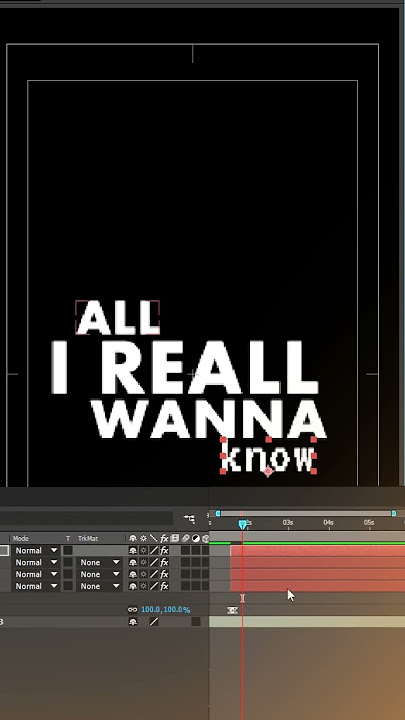Toggle fx effects switch on fourth layer
This screenshot has height=720, width=405.
pos(164,586)
